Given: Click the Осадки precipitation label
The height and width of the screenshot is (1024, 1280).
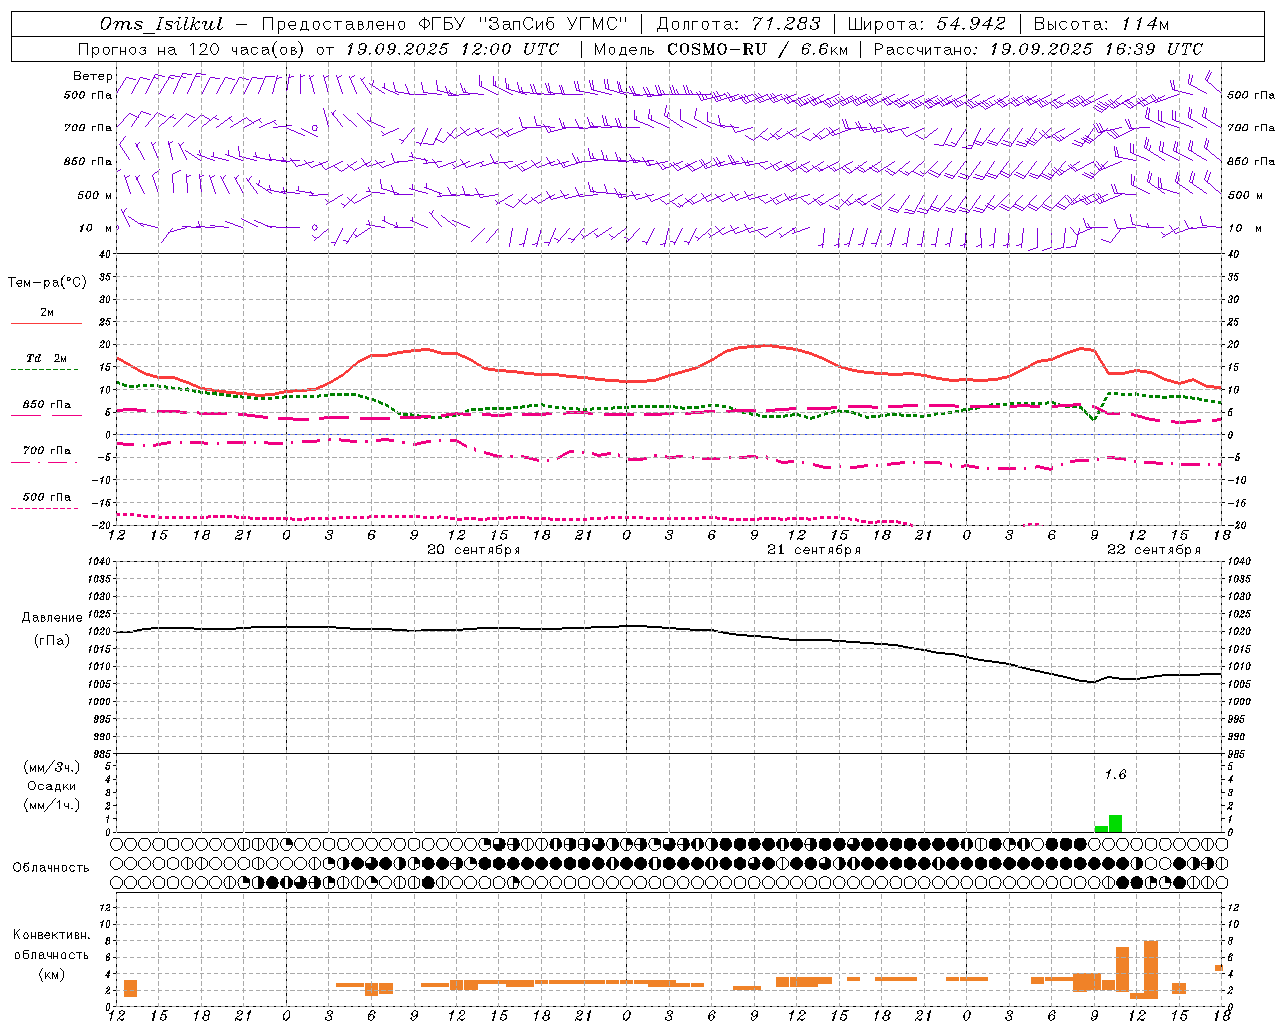Looking at the screenshot, I should click(x=52, y=786).
